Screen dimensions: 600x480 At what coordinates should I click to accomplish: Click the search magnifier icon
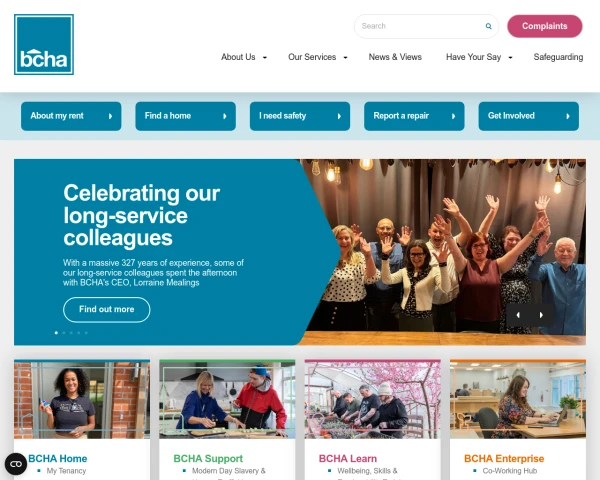tap(488, 26)
